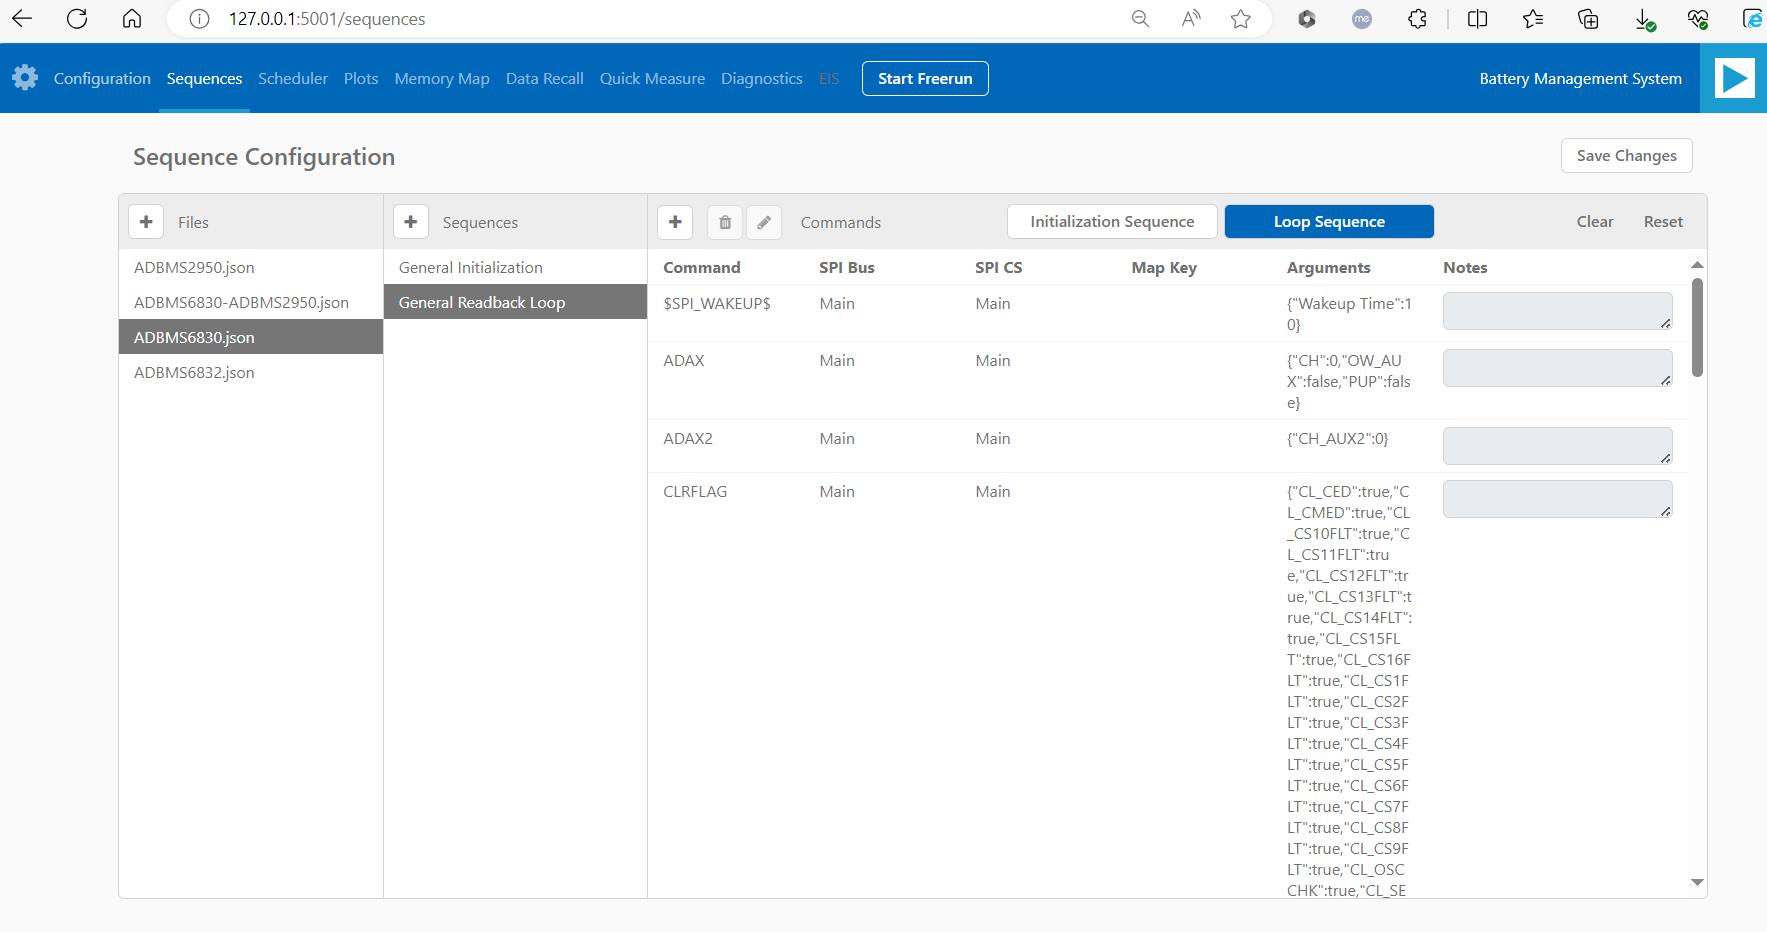Click the Save Changes button
This screenshot has width=1767, height=932.
pyautogui.click(x=1626, y=155)
